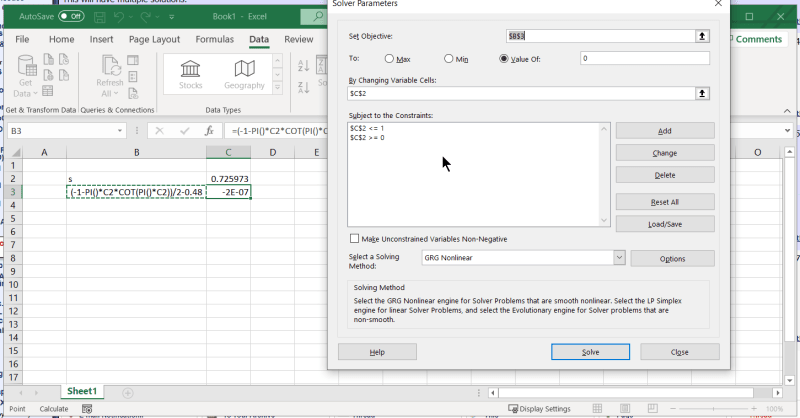Open the File tab
The height and width of the screenshot is (418, 800).
click(22, 39)
